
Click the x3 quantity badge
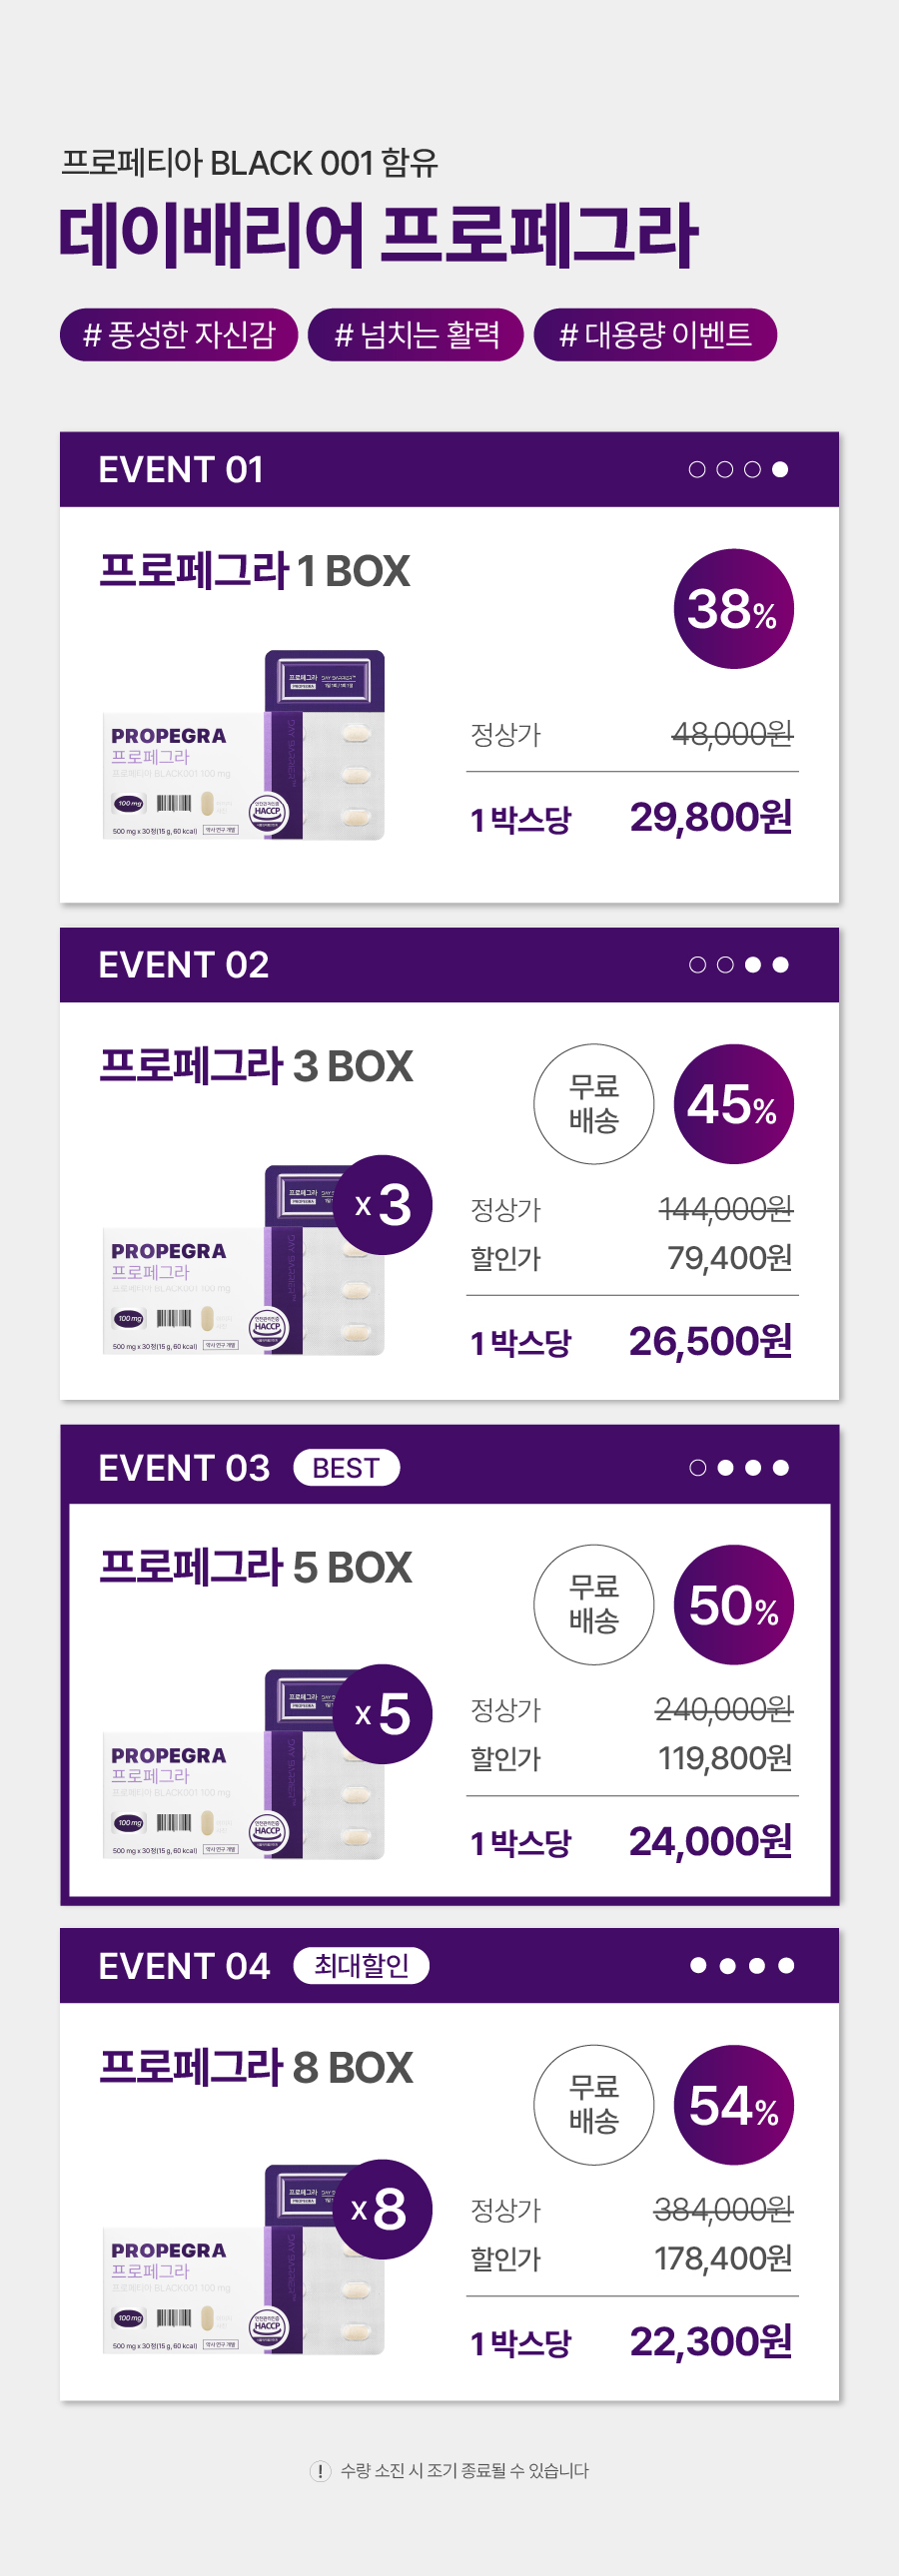point(382,1204)
